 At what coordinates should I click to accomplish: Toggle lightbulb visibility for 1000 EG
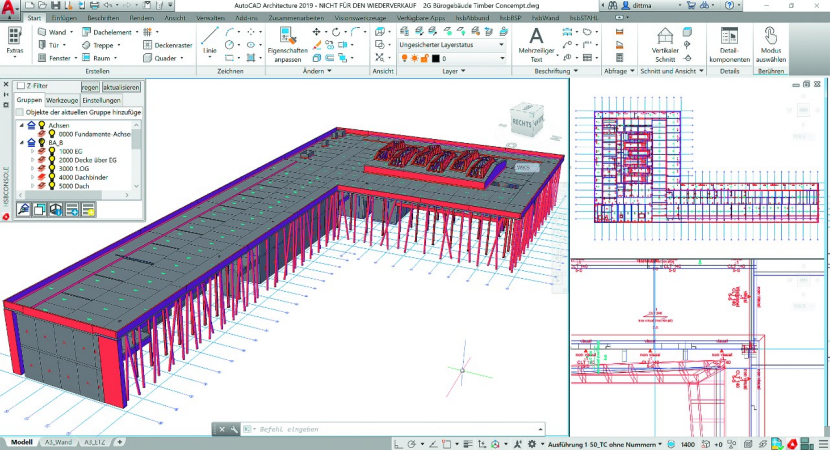coord(51,151)
